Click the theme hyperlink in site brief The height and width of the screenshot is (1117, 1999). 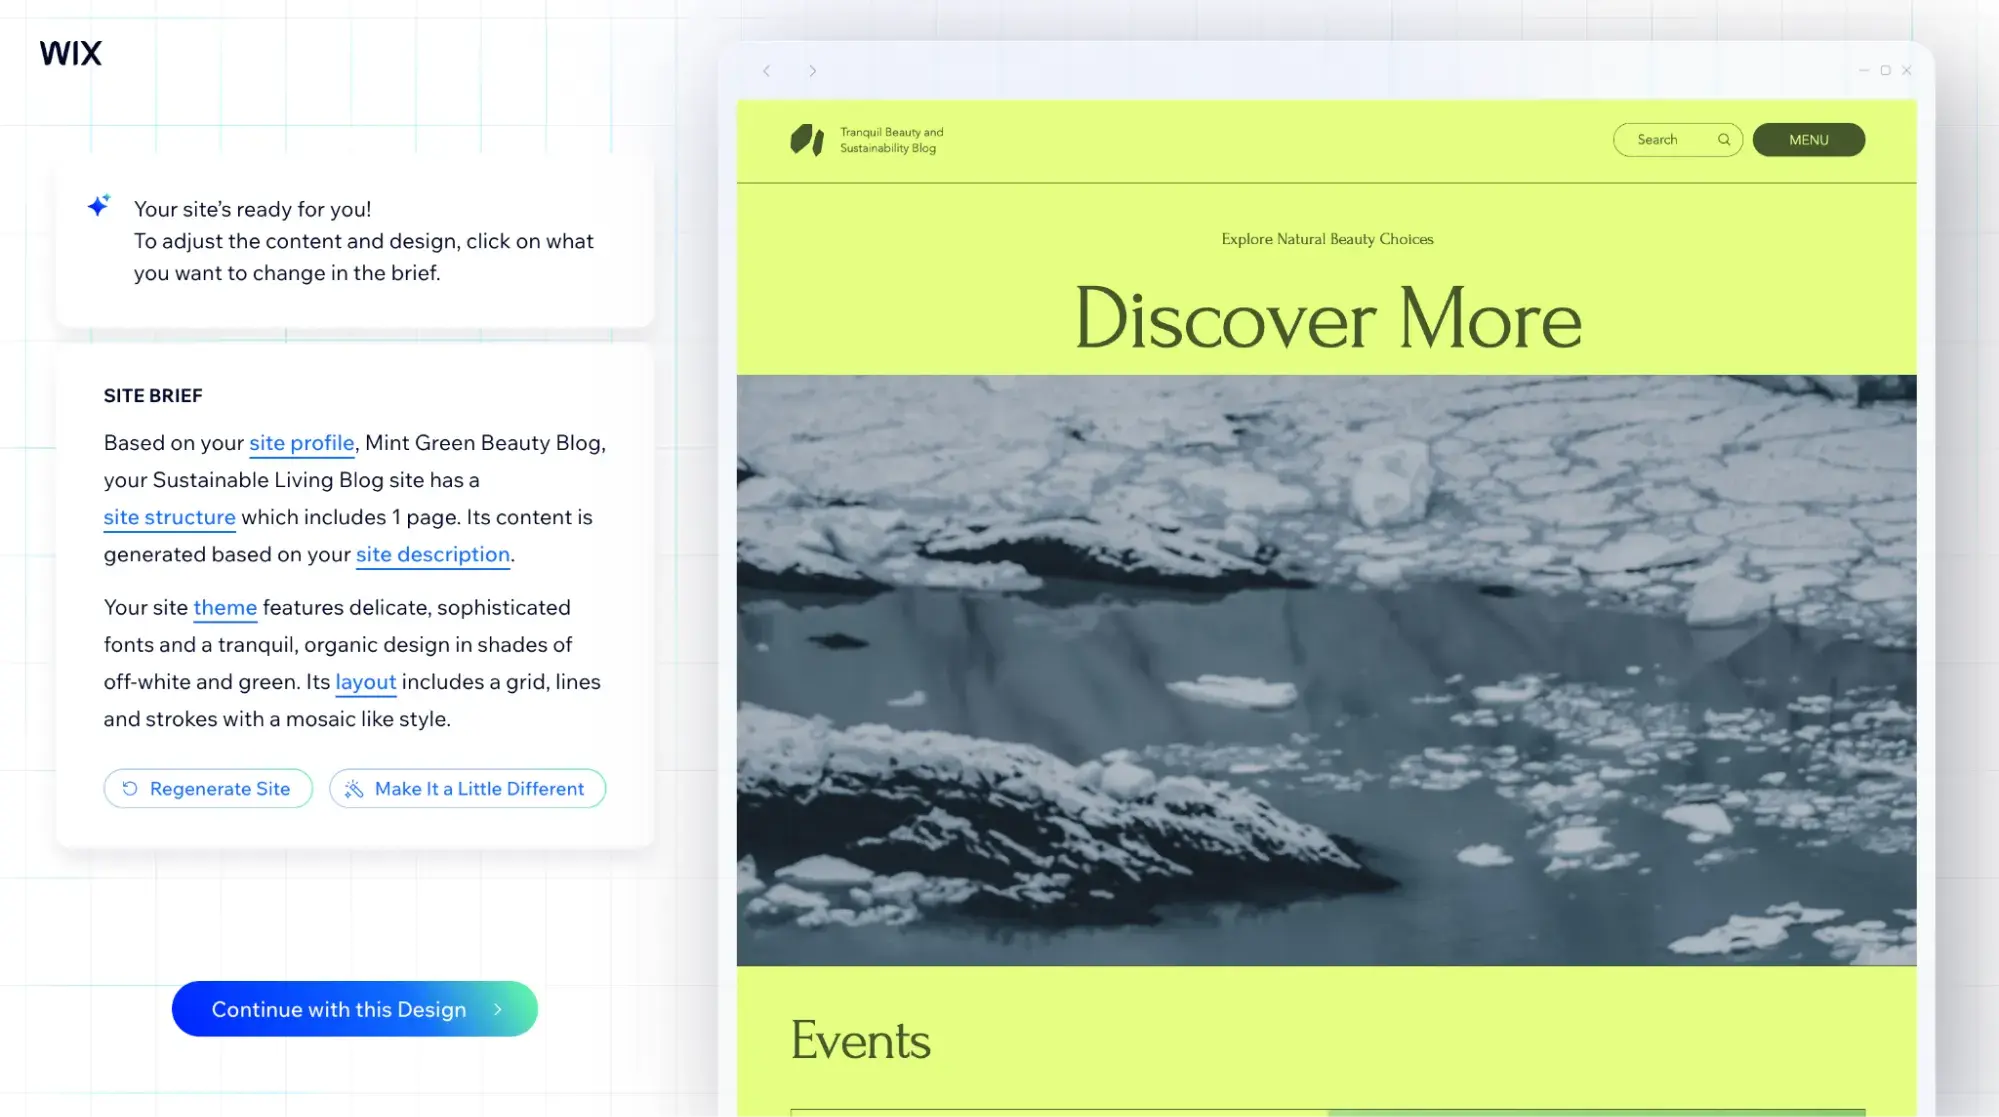point(224,607)
